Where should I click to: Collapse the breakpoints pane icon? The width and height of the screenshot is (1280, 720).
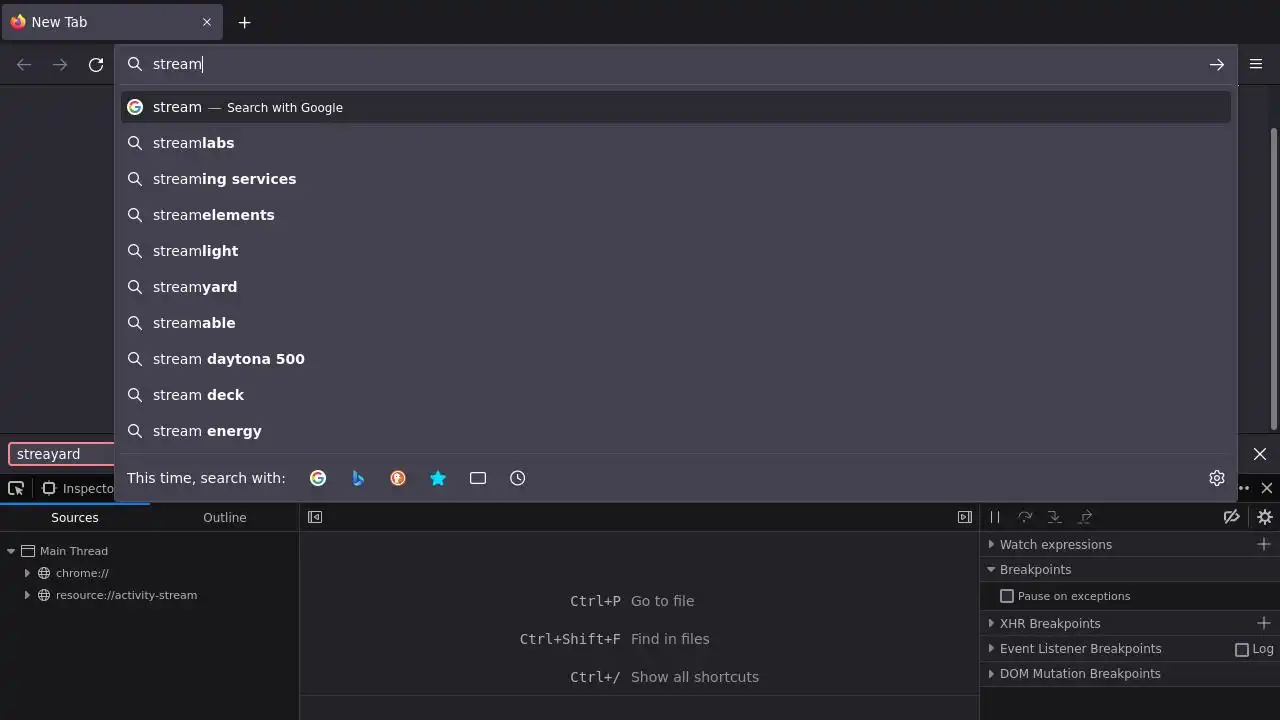(x=964, y=517)
